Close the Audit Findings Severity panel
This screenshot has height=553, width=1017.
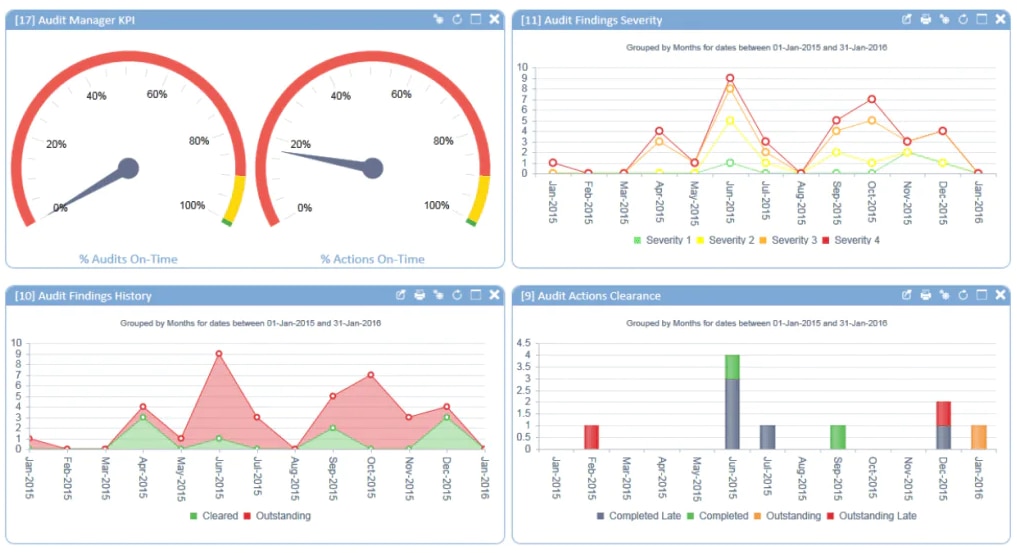click(1000, 19)
